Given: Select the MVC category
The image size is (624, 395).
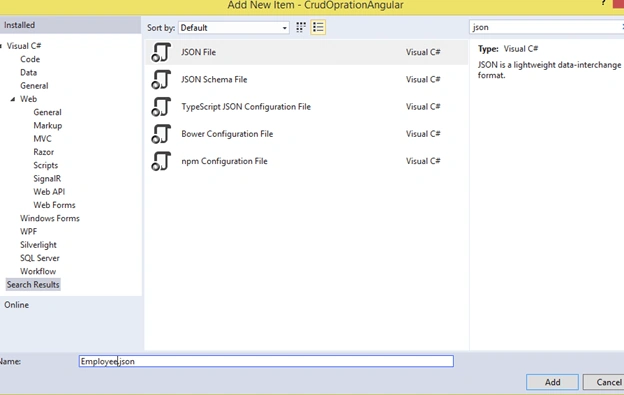Looking at the screenshot, I should pyautogui.click(x=43, y=138).
